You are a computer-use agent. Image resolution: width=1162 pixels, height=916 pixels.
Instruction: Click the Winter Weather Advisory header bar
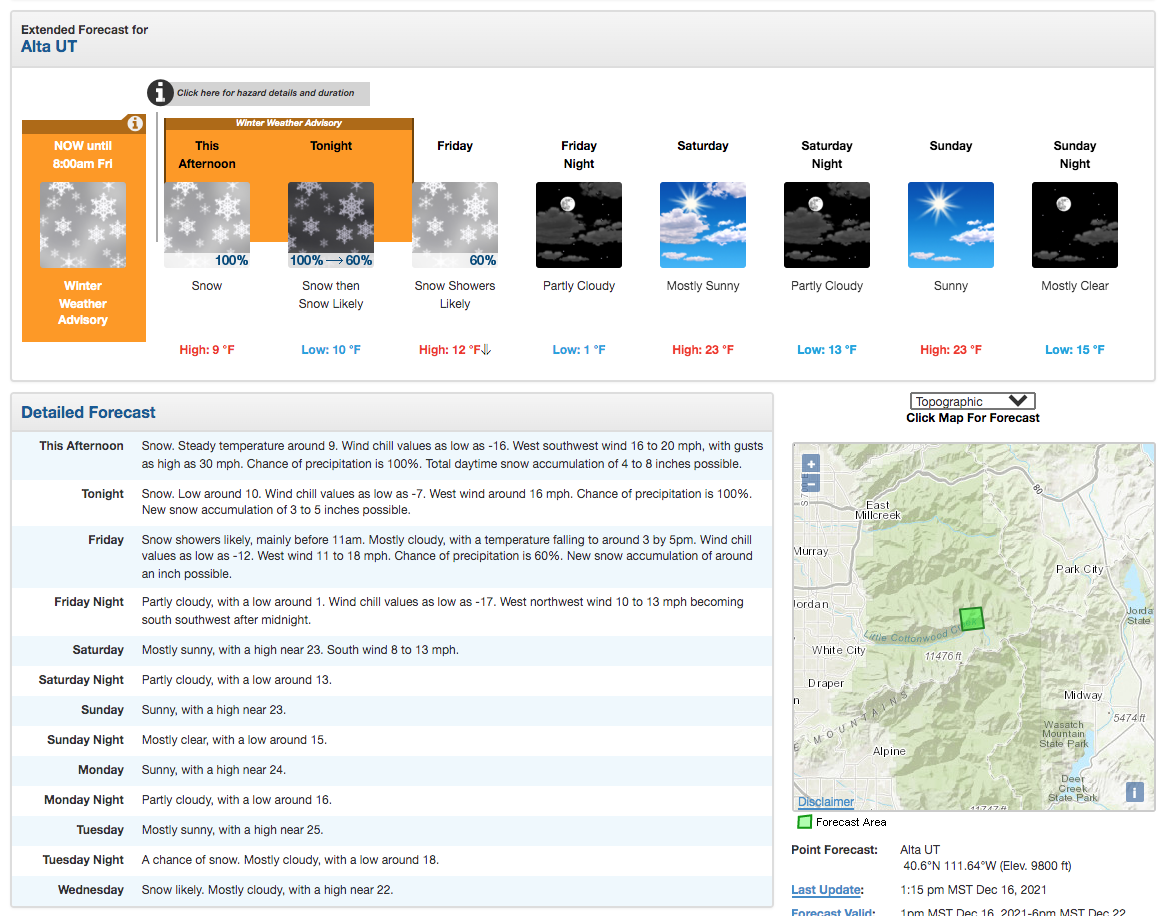289,123
